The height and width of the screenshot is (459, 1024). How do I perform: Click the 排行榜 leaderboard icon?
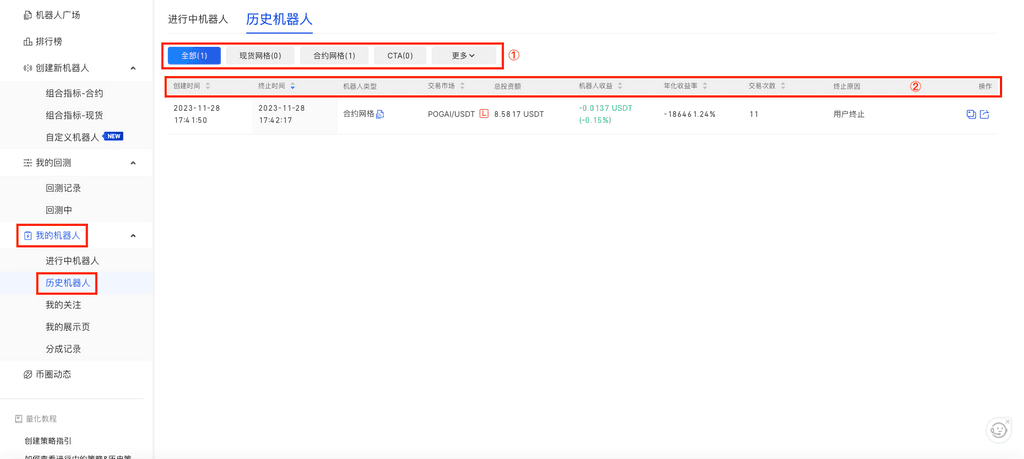pyautogui.click(x=27, y=42)
